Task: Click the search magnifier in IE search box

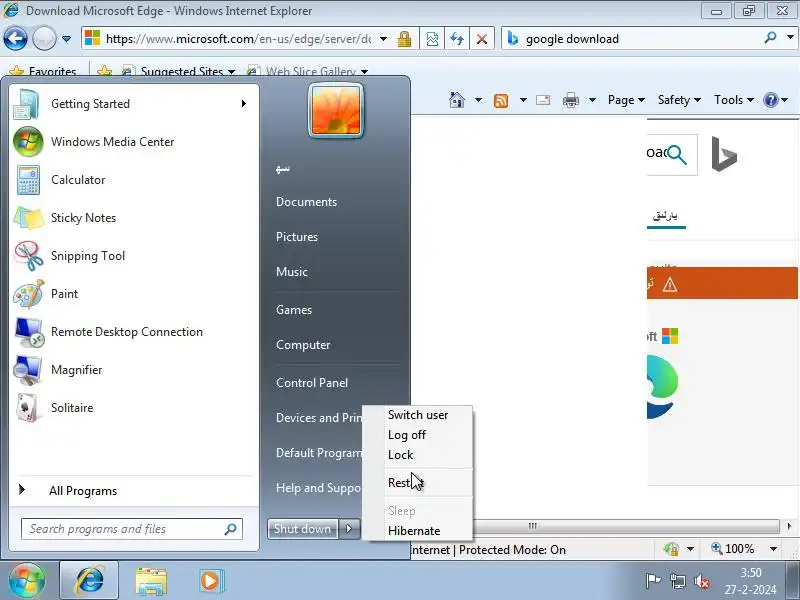Action: click(x=770, y=38)
